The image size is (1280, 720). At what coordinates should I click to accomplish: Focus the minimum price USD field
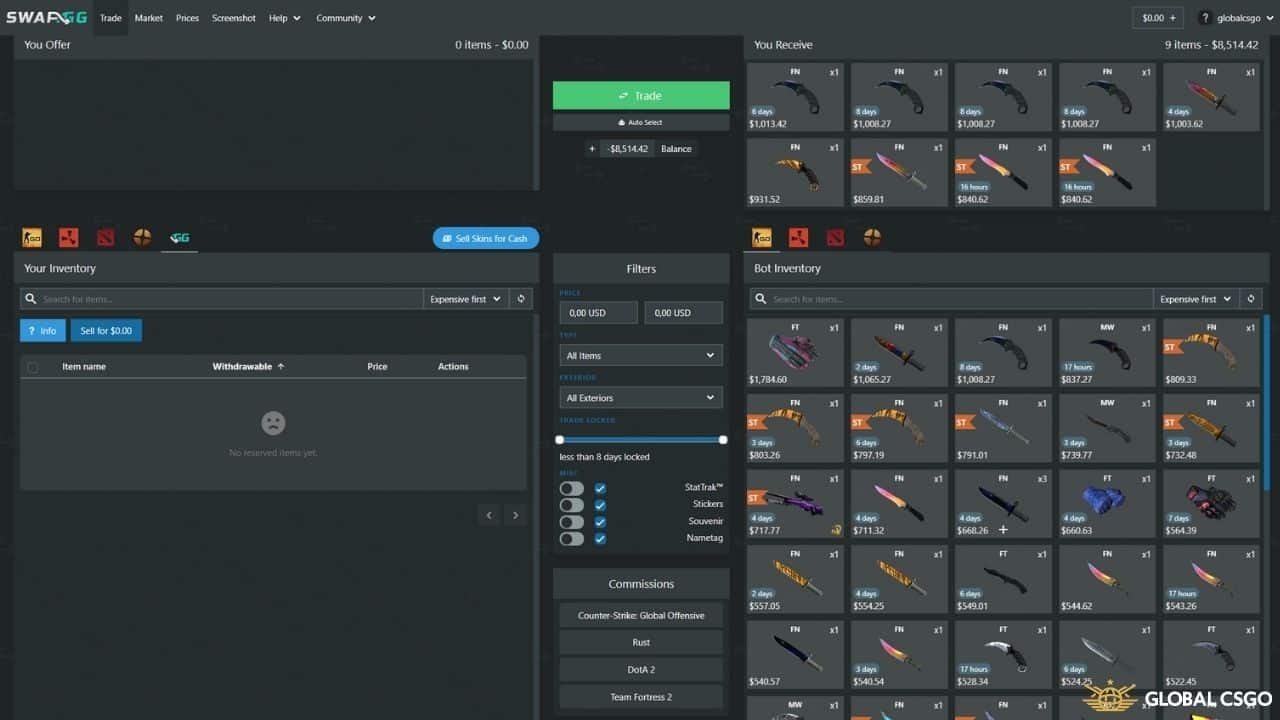(598, 313)
